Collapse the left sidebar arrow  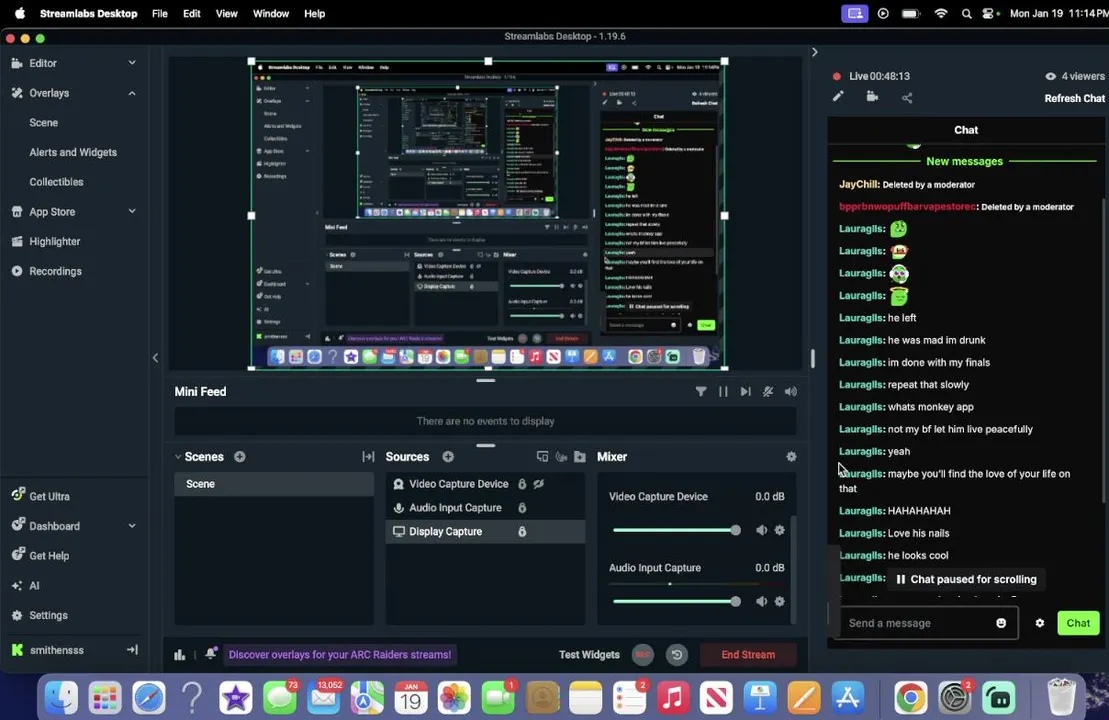point(155,357)
